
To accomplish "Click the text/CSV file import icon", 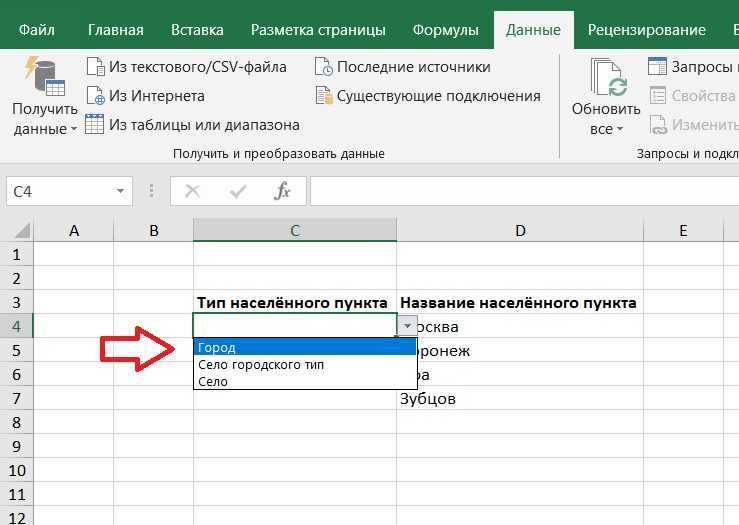I will 96,67.
